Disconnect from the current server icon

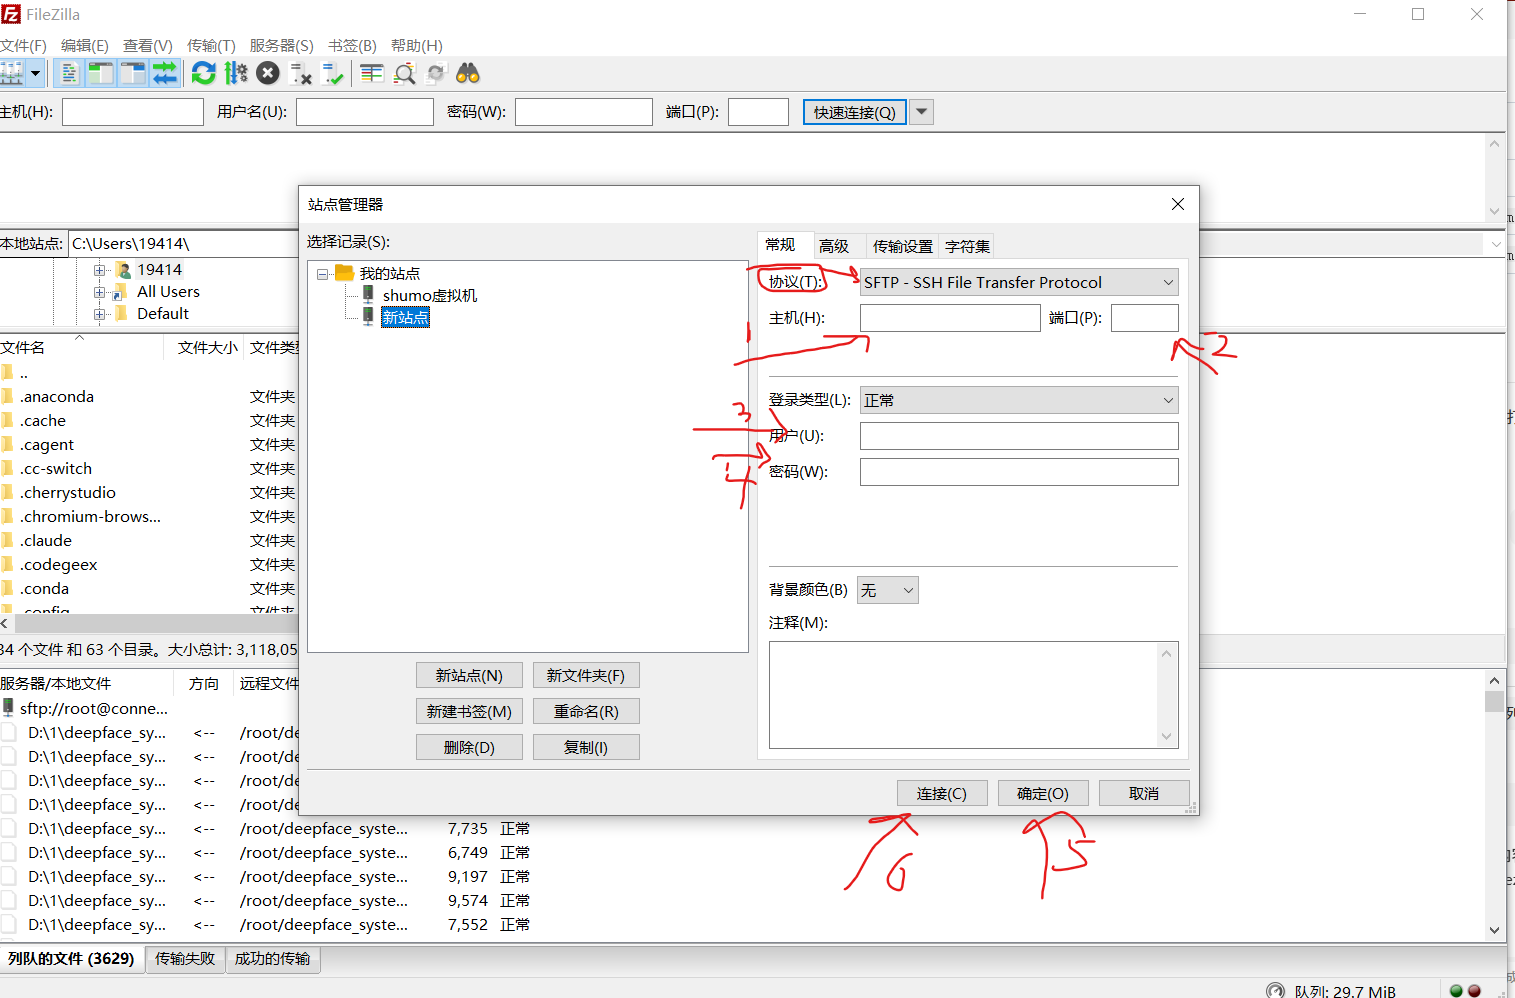pyautogui.click(x=300, y=73)
